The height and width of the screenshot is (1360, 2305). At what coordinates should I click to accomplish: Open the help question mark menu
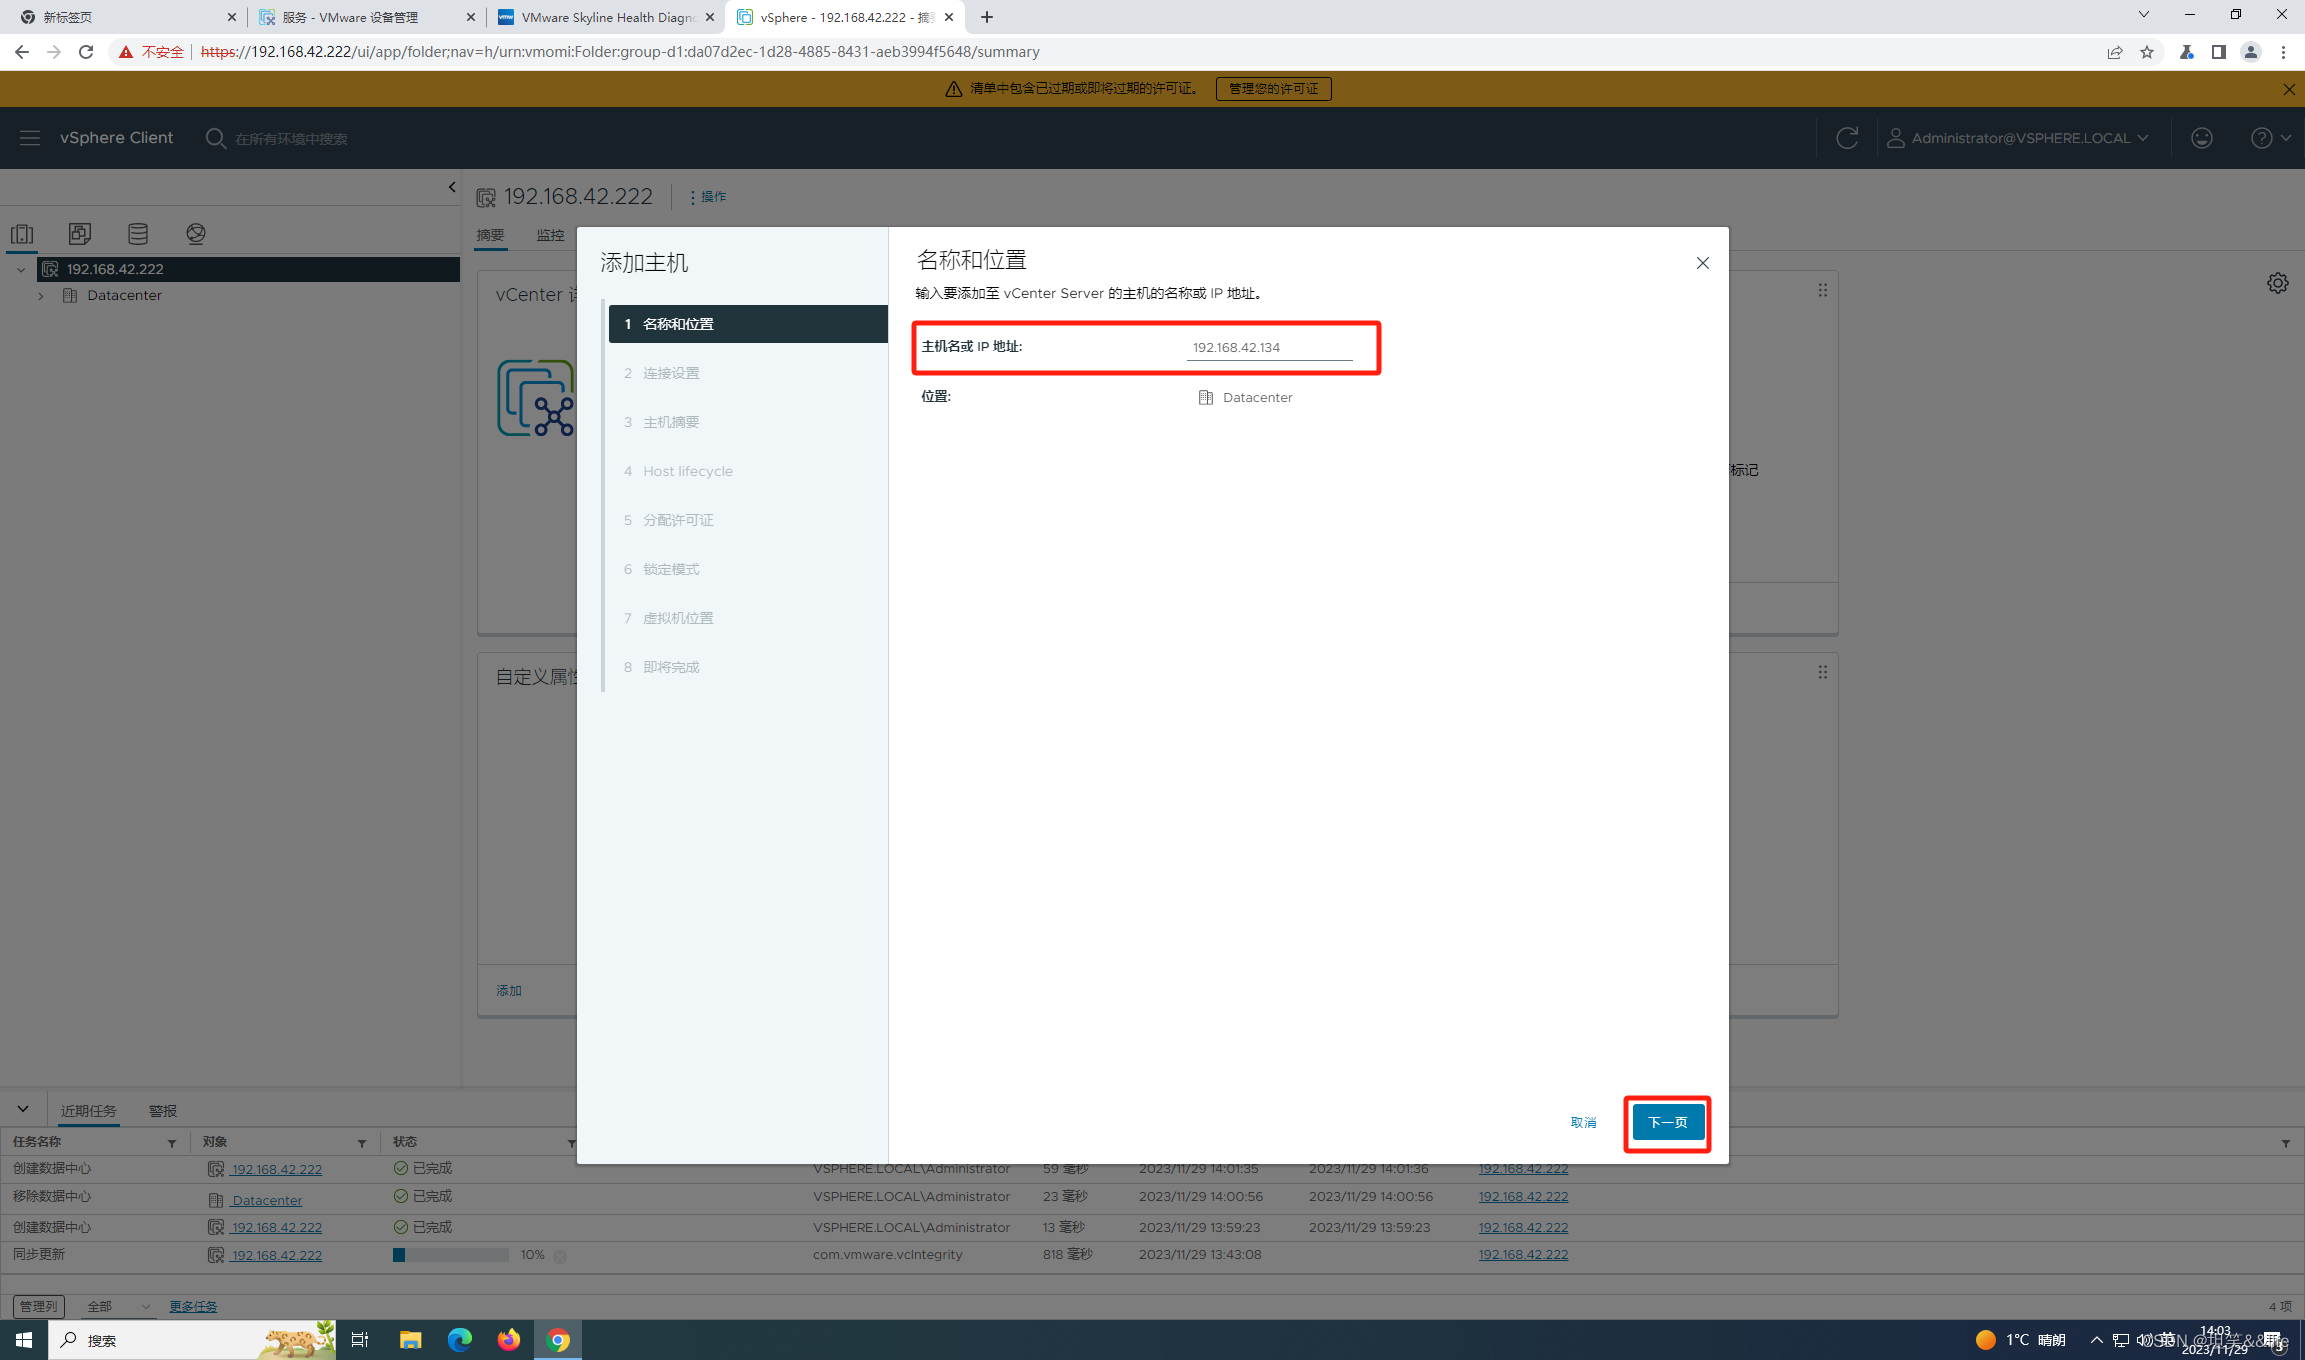(2270, 138)
